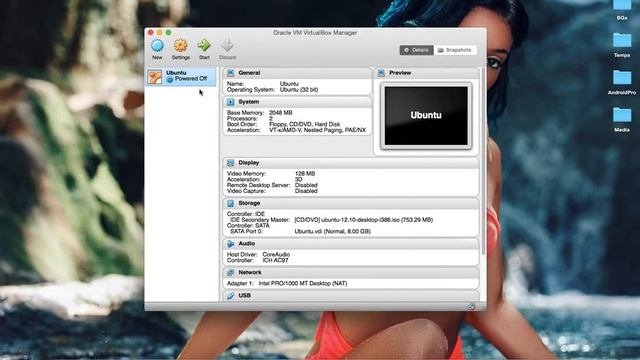
Task: Click the VT-x/AMD-V acceleration text
Action: click(318, 130)
